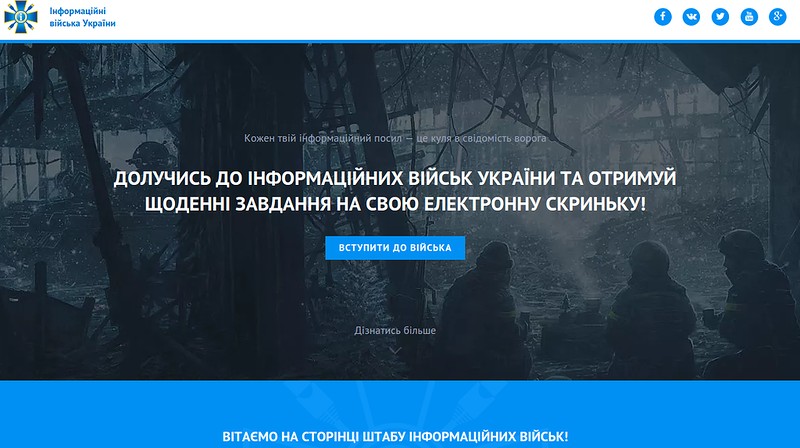Click the ВІТАЄМО НА СТОРІНЦІ ШТАБУ heading
Viewport: 800px width, 448px height.
click(x=395, y=437)
